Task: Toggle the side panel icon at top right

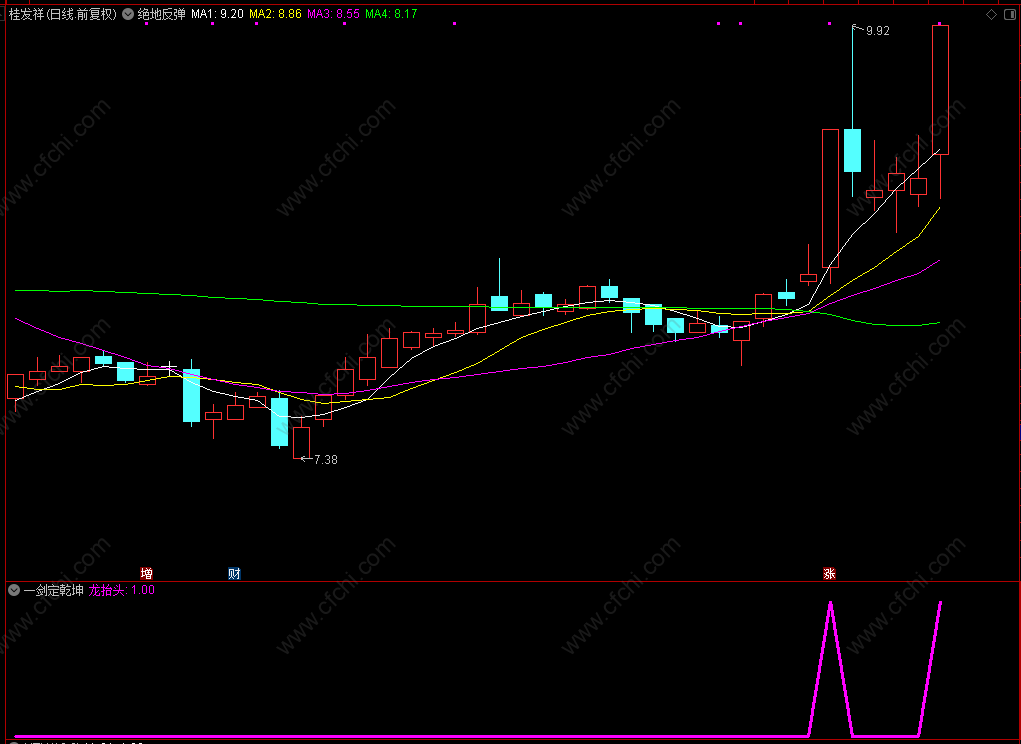Action: coord(1011,14)
